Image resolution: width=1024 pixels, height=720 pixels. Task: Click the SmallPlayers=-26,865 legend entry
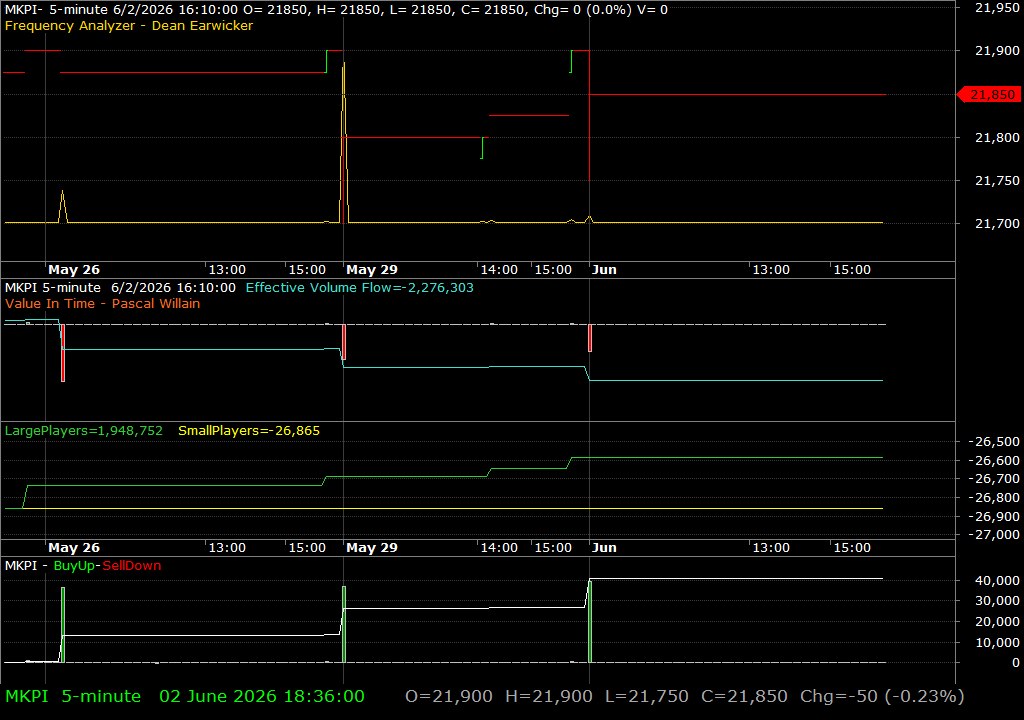click(249, 431)
